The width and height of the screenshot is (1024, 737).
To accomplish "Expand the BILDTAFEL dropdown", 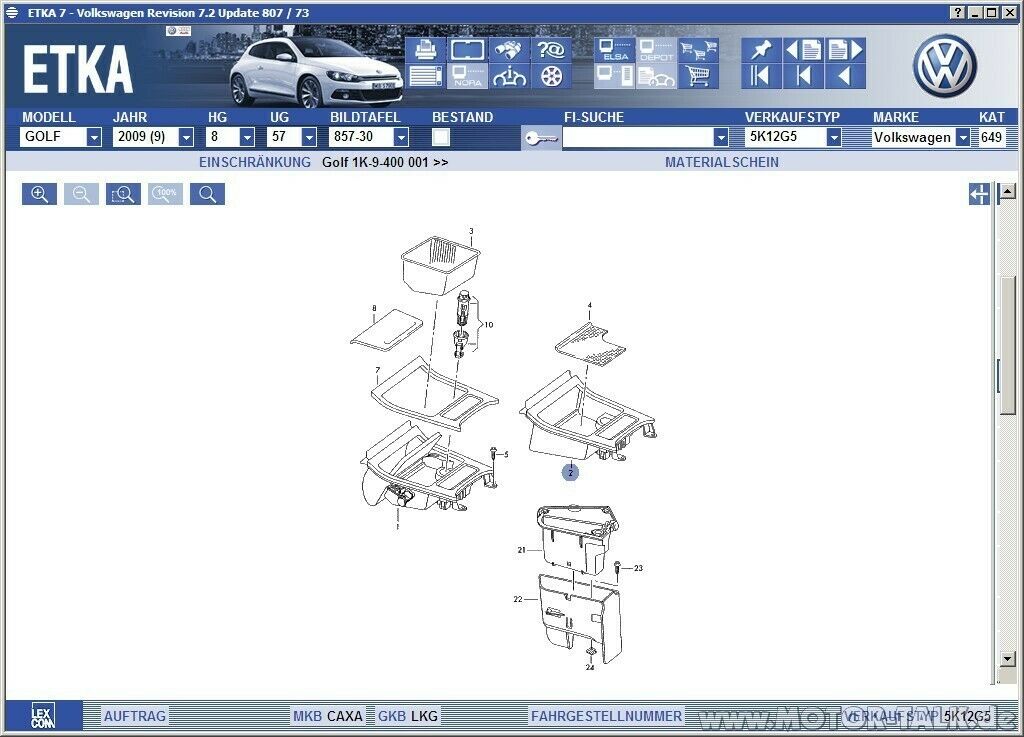I will [401, 137].
